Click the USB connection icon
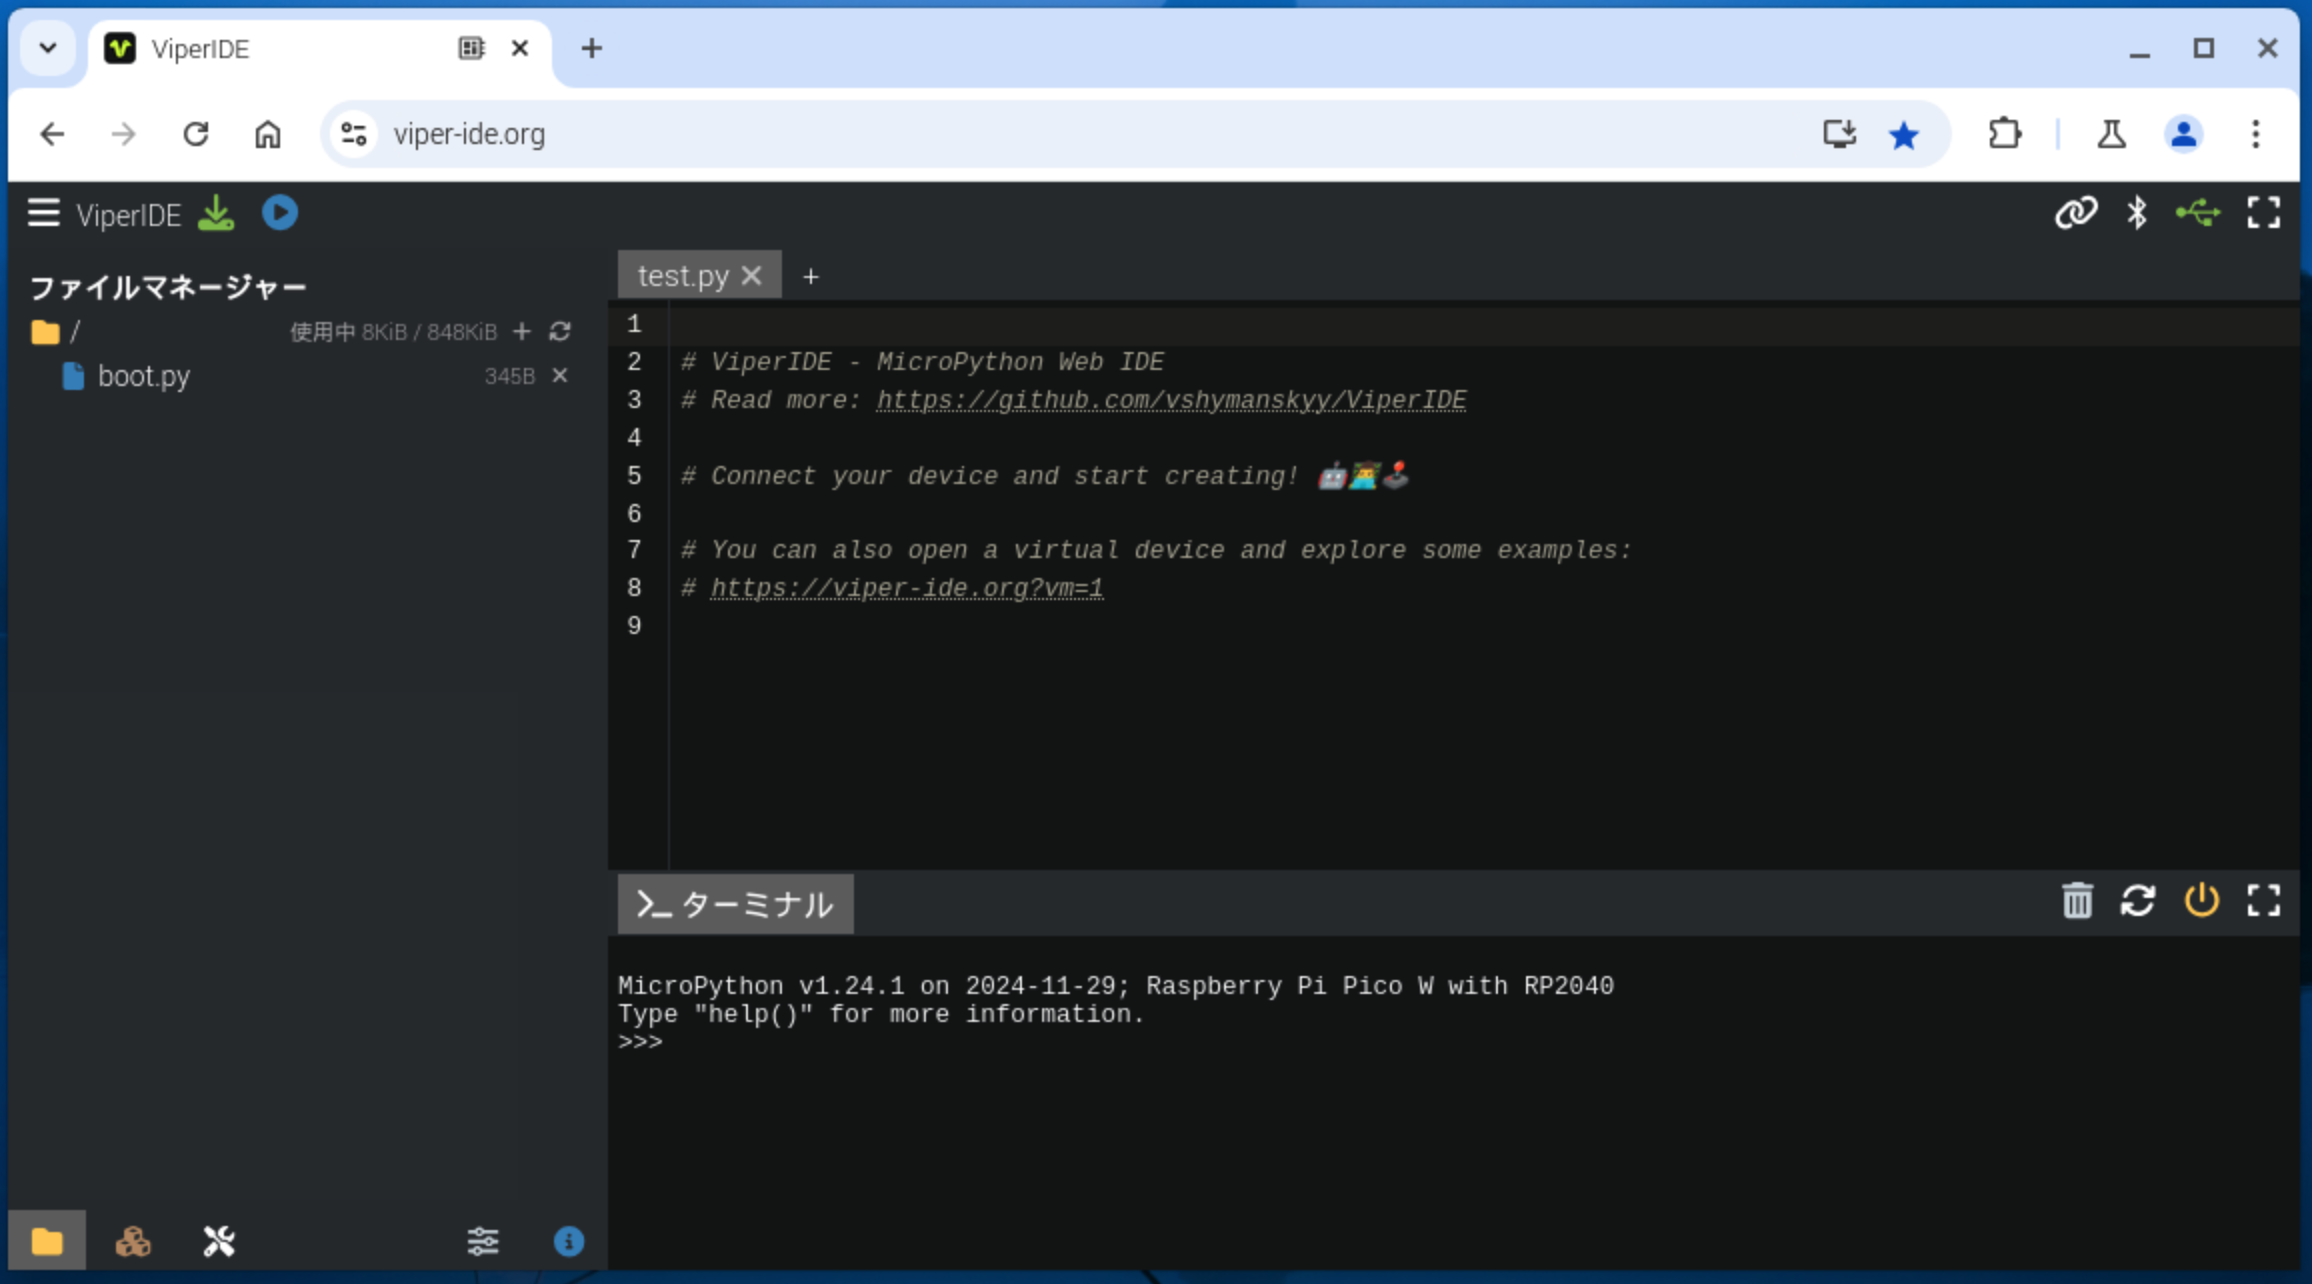Viewport: 2312px width, 1284px height. click(x=2198, y=213)
